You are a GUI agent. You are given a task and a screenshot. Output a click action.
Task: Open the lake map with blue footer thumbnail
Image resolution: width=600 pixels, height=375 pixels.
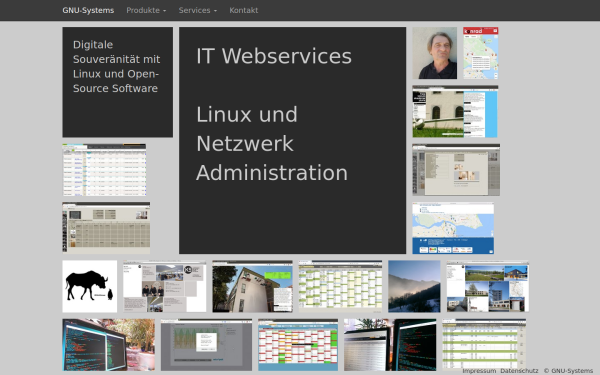click(453, 228)
